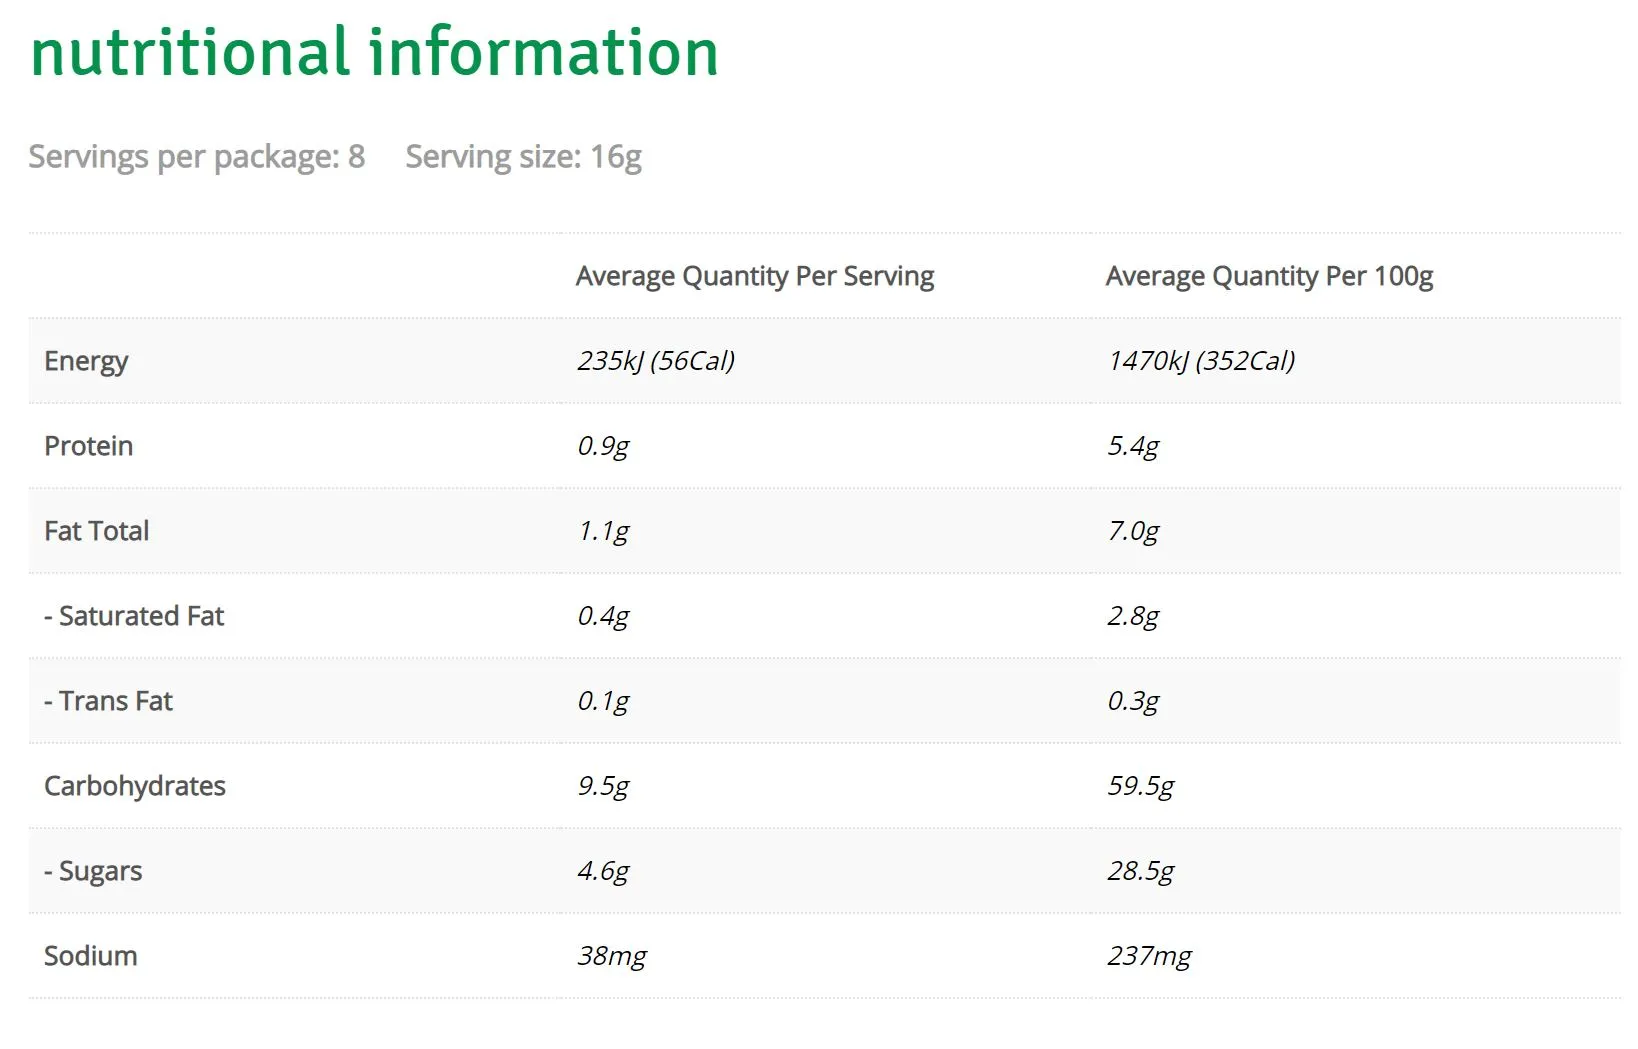1638x1049 pixels.
Task: Click the 'Average Quantity Per Serving' column header
Action: pyautogui.click(x=755, y=276)
